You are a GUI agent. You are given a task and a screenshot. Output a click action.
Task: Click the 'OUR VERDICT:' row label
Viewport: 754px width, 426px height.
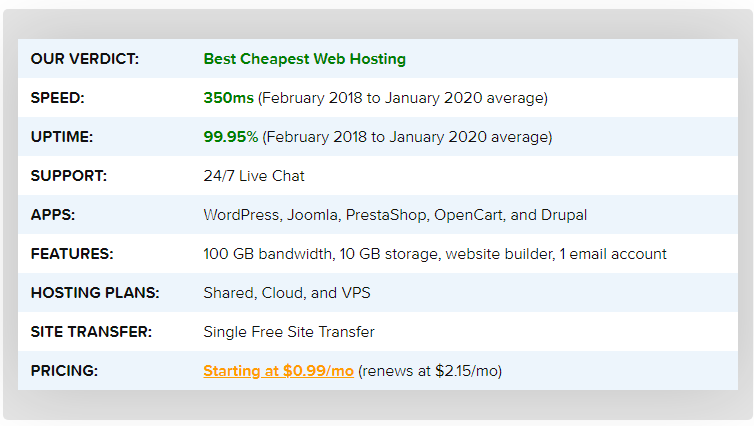pos(85,59)
